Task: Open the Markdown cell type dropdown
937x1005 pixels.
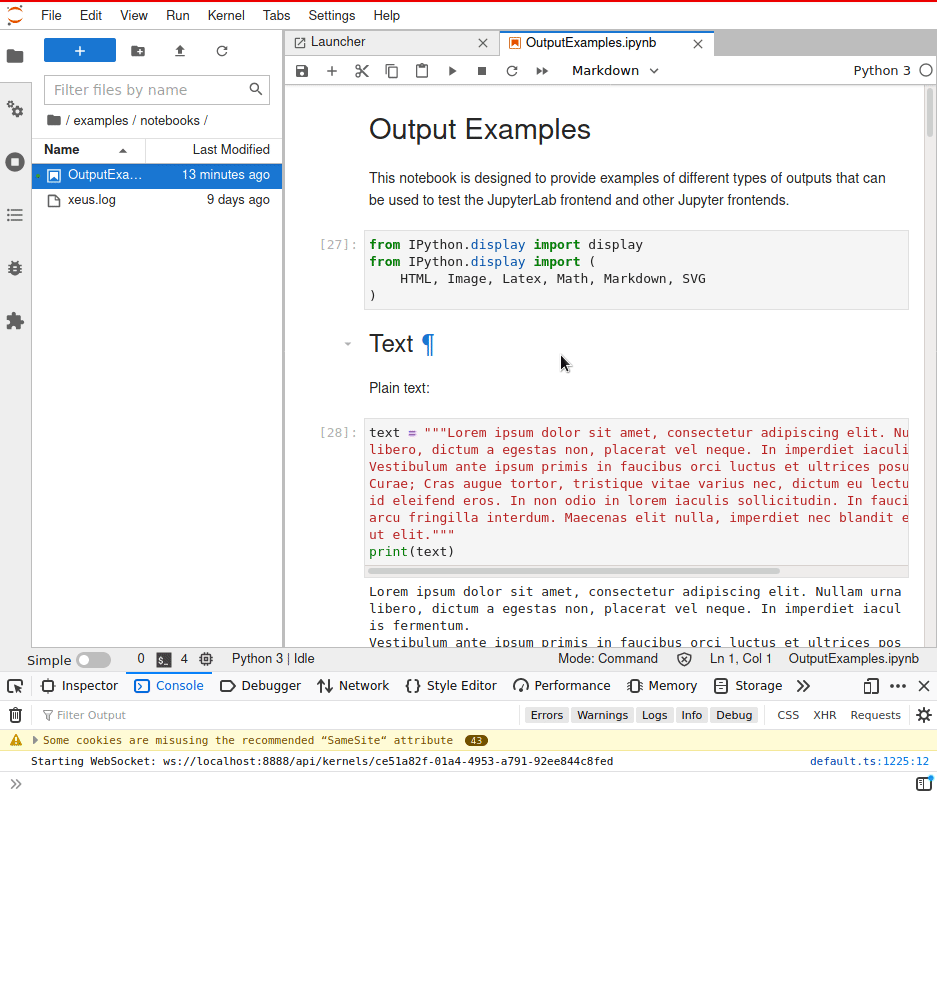Action: tap(615, 71)
